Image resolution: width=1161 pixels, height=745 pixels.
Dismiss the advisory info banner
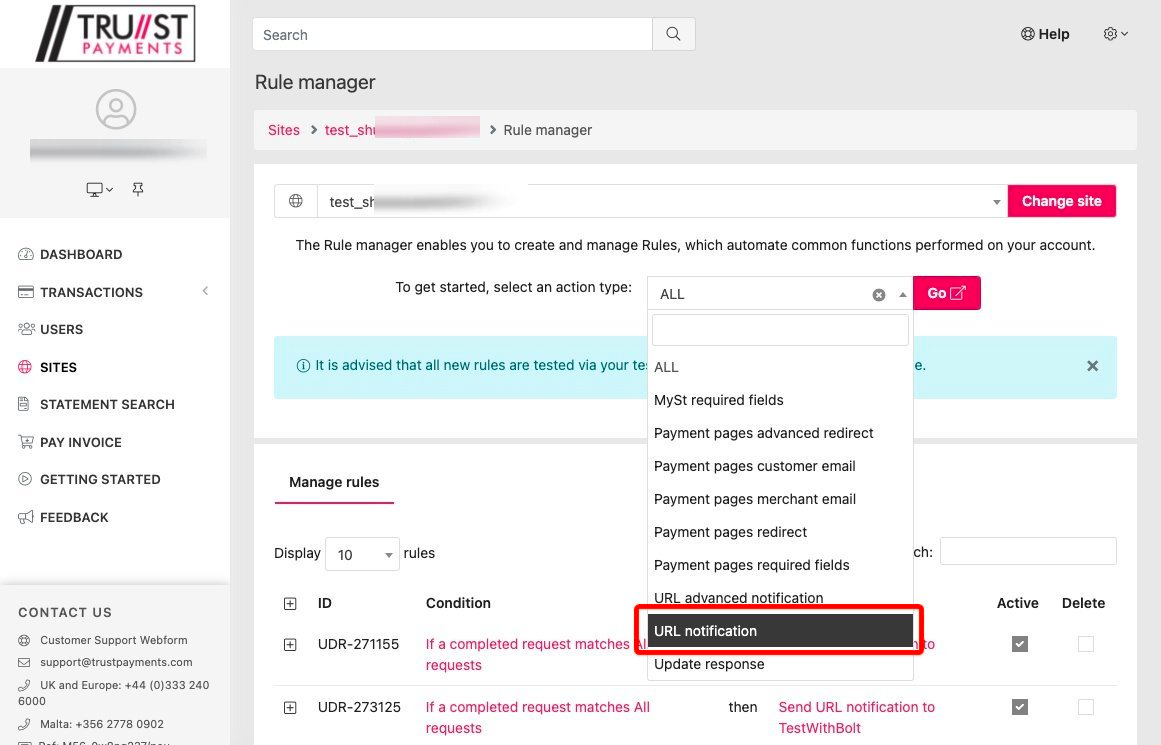pos(1092,366)
